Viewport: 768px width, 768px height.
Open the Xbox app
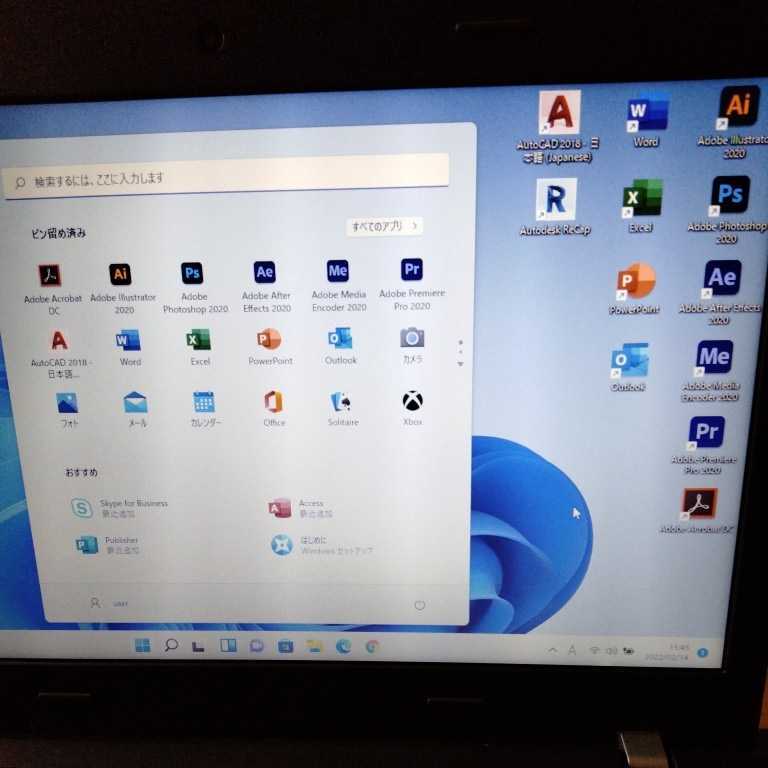coord(412,408)
